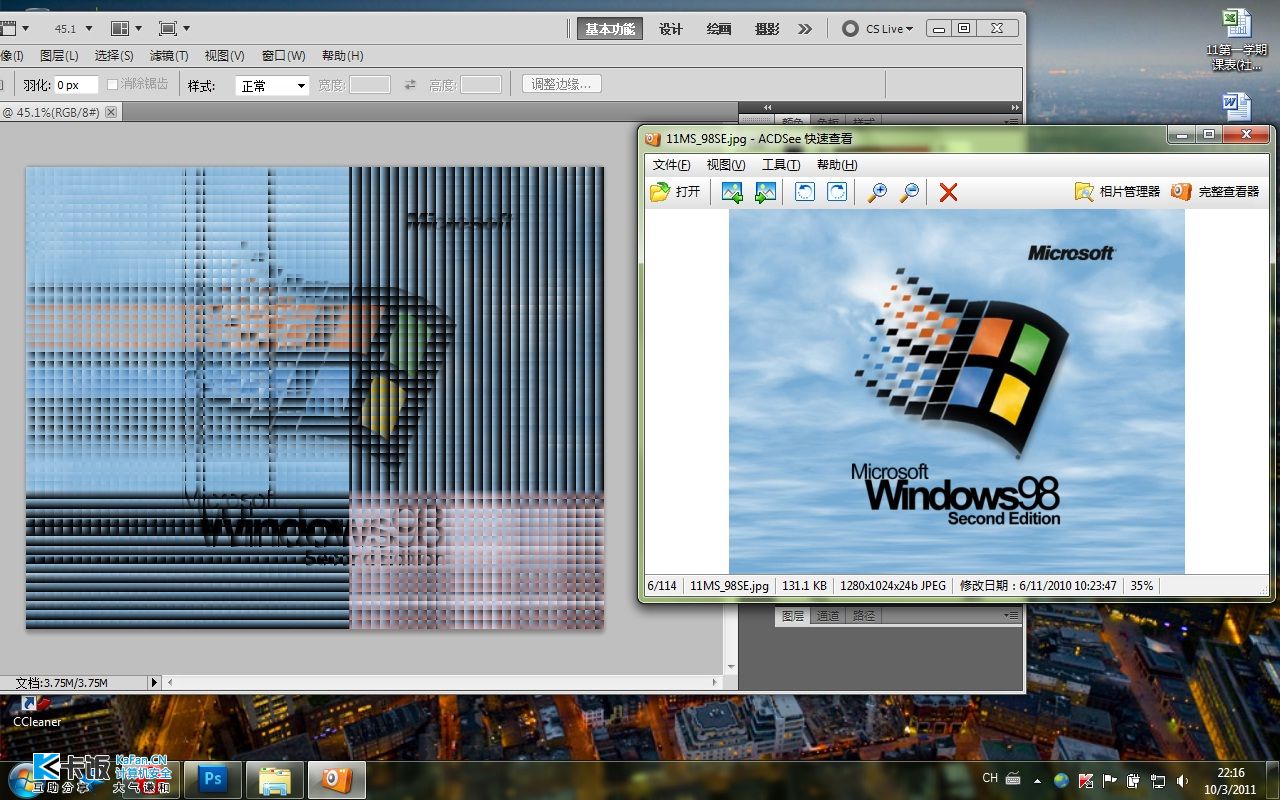Open Photoshop 滤镜(T) menu
Viewport: 1280px width, 800px height.
(169, 56)
